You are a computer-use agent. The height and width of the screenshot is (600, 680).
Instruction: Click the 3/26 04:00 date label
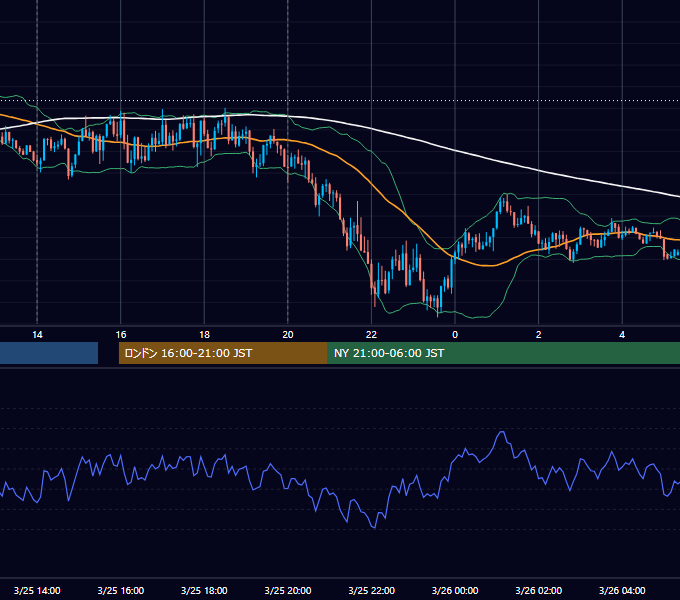(x=622, y=590)
